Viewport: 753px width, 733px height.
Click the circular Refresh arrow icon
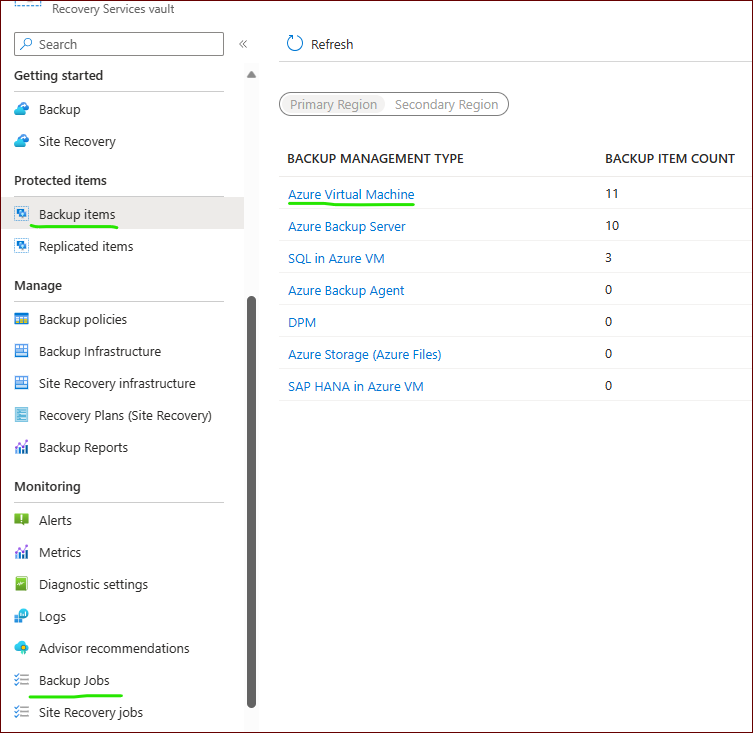[295, 43]
